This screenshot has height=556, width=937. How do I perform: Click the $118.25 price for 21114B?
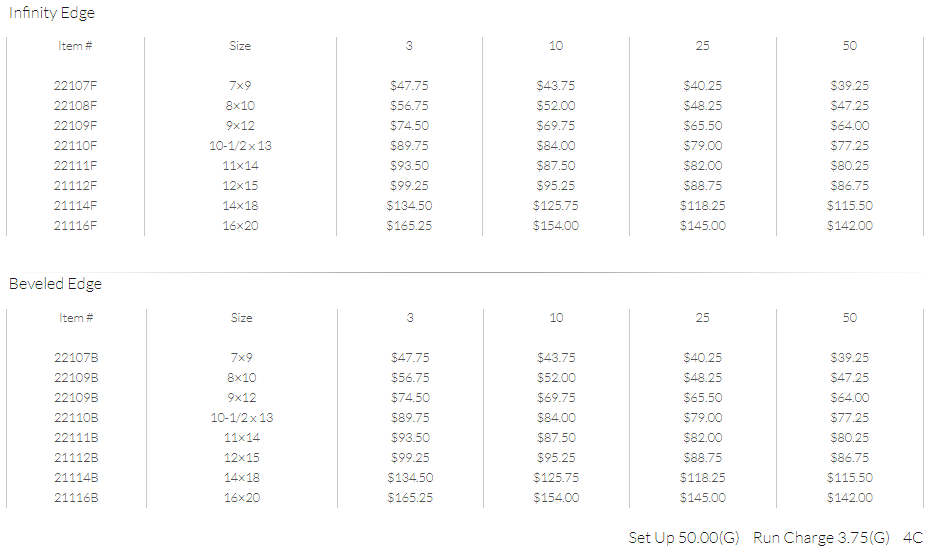click(x=703, y=478)
